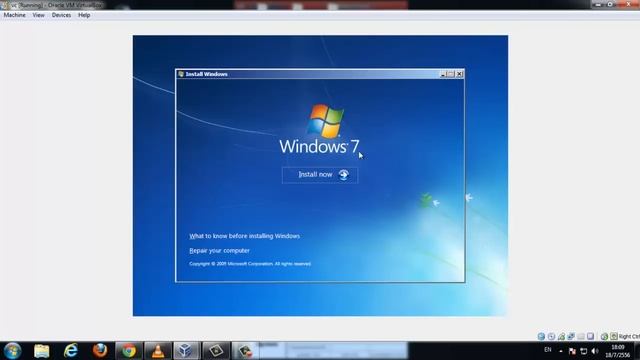640x360 pixels.
Task: Click the network adapters status icon
Action: click(x=571, y=336)
